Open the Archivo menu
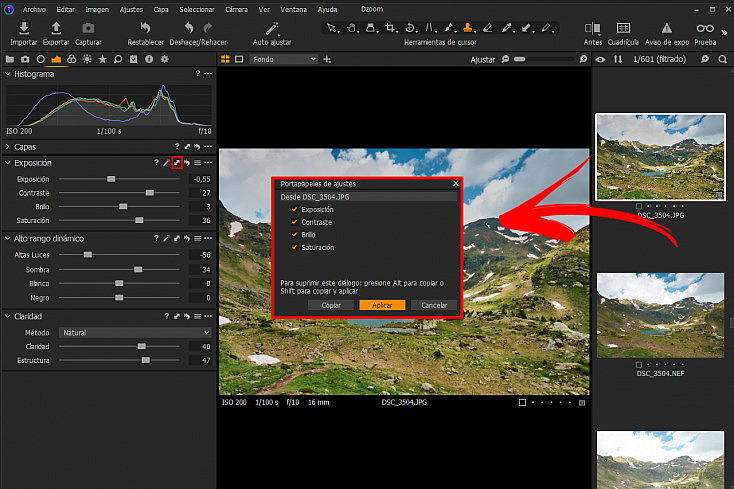Viewport: 734px width, 489px height. [34, 9]
